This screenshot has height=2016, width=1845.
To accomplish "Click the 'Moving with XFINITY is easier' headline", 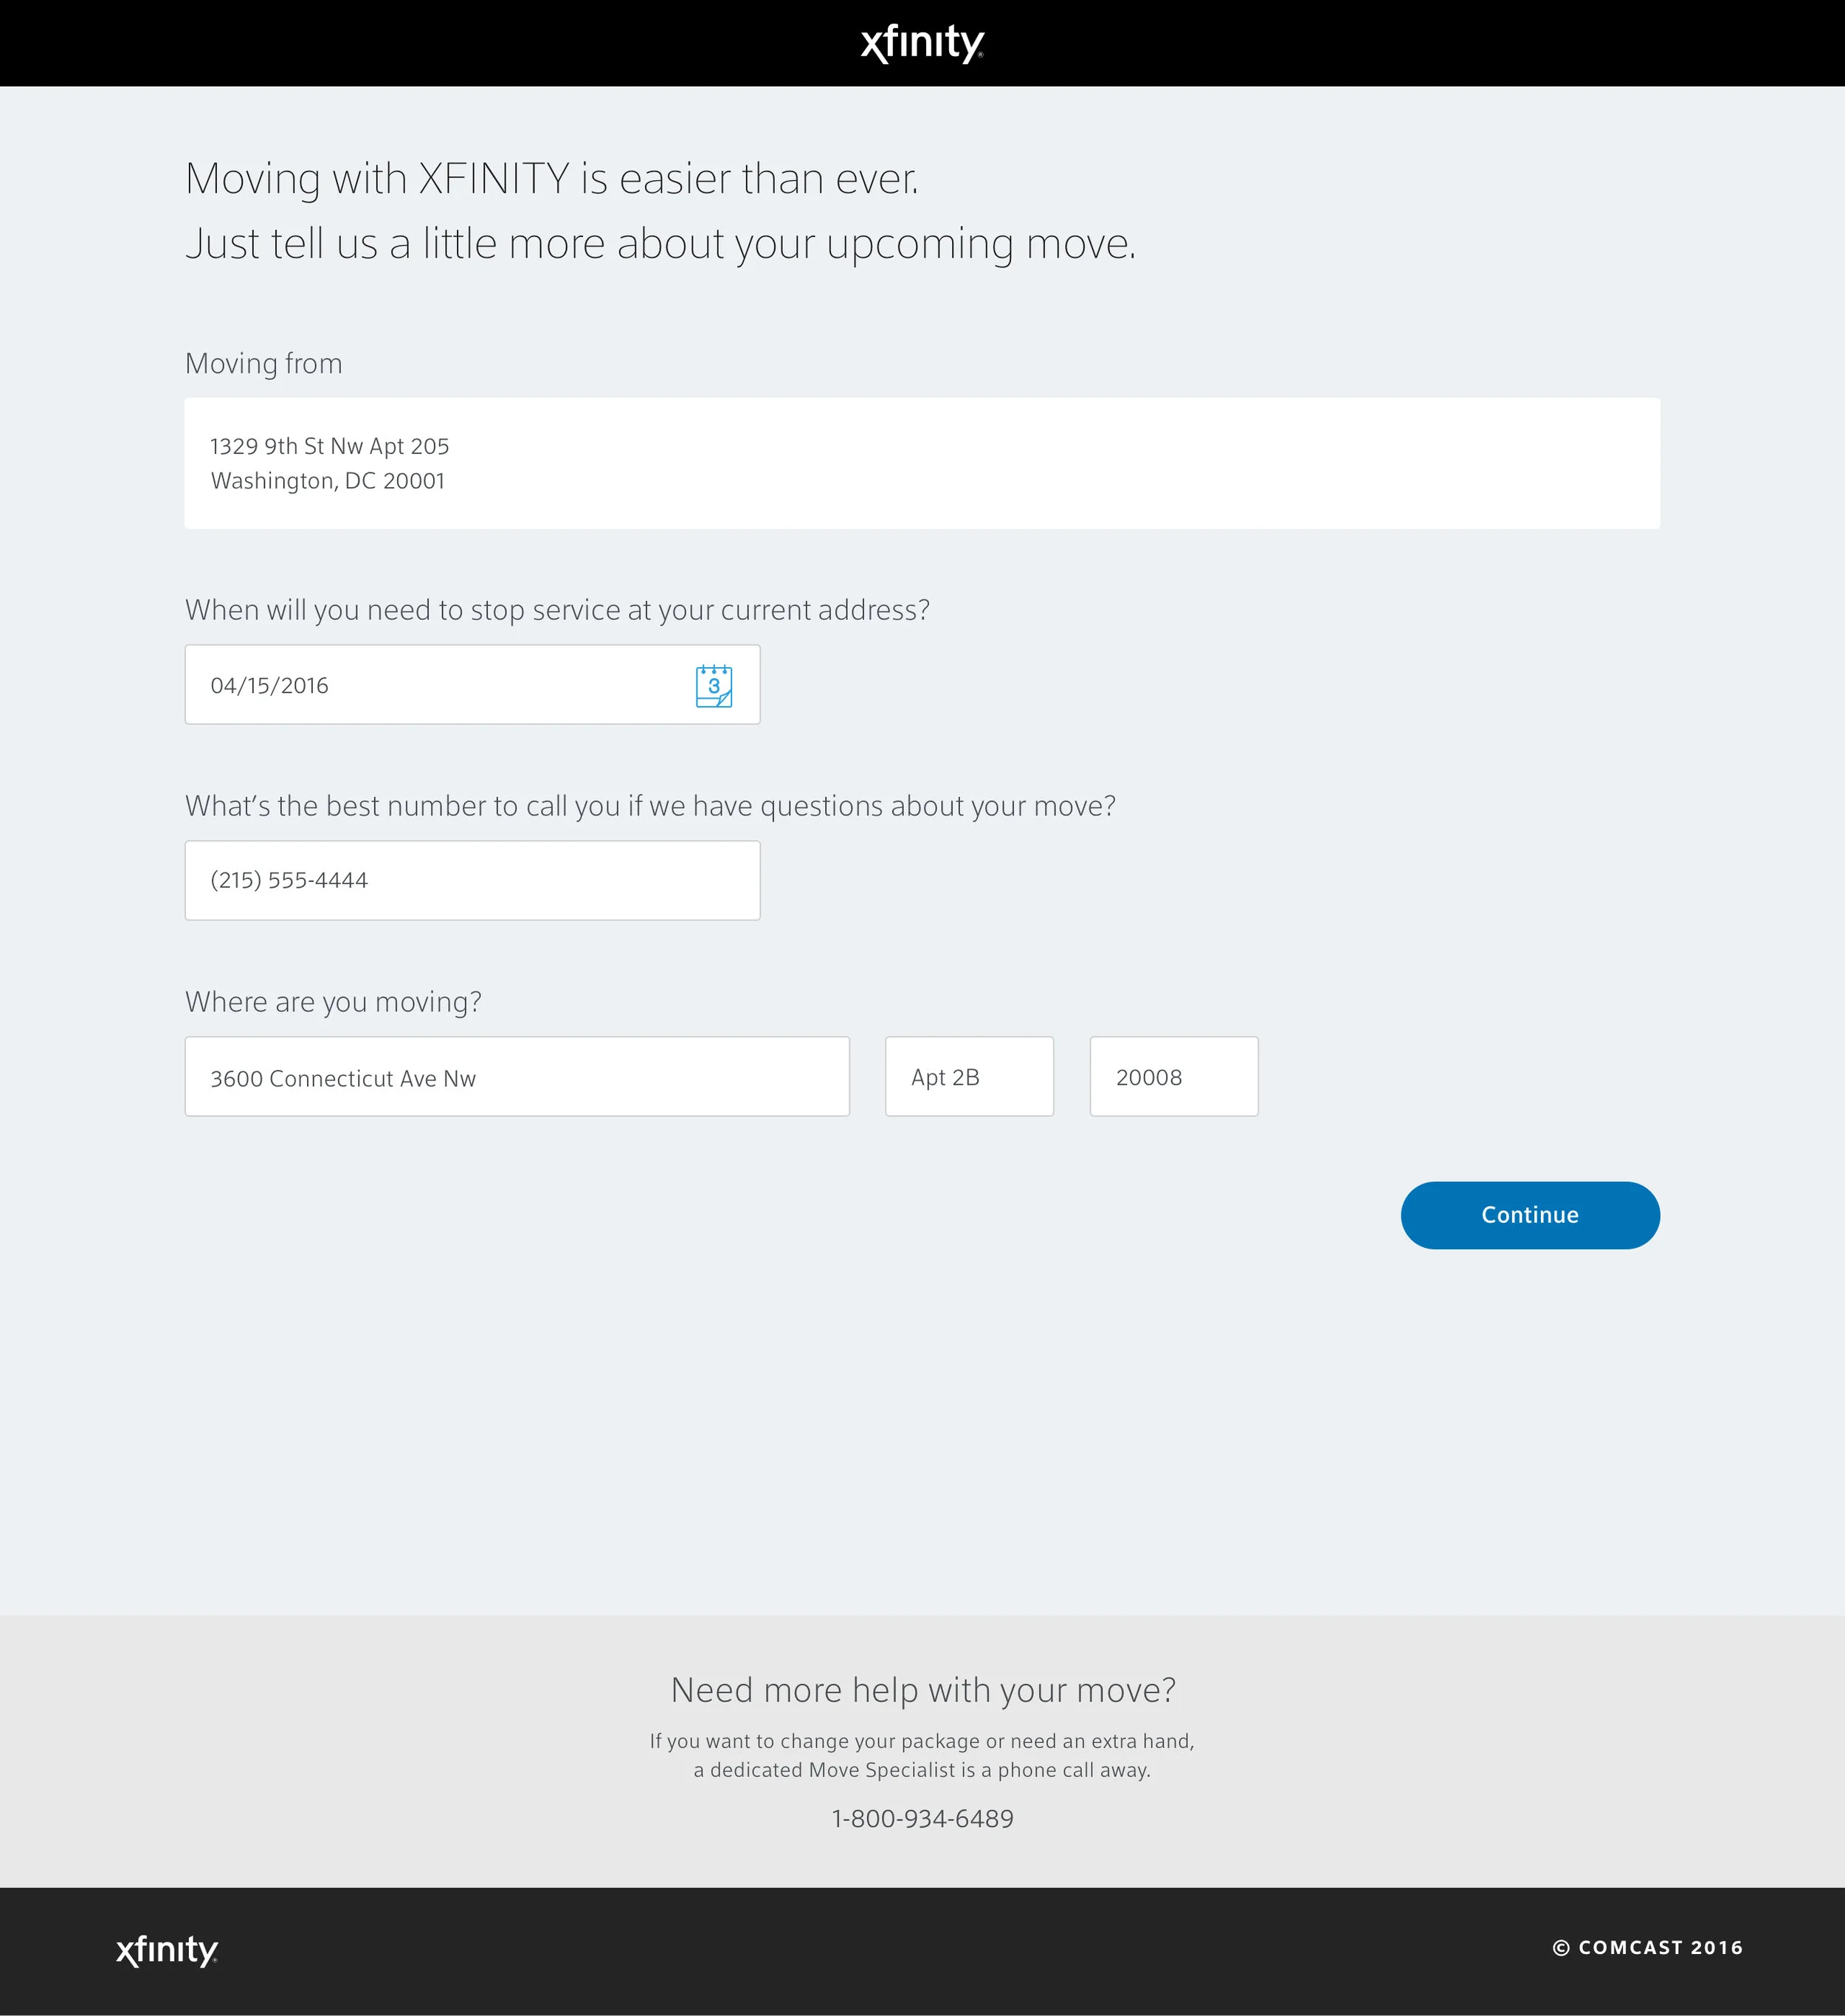I will [x=552, y=179].
